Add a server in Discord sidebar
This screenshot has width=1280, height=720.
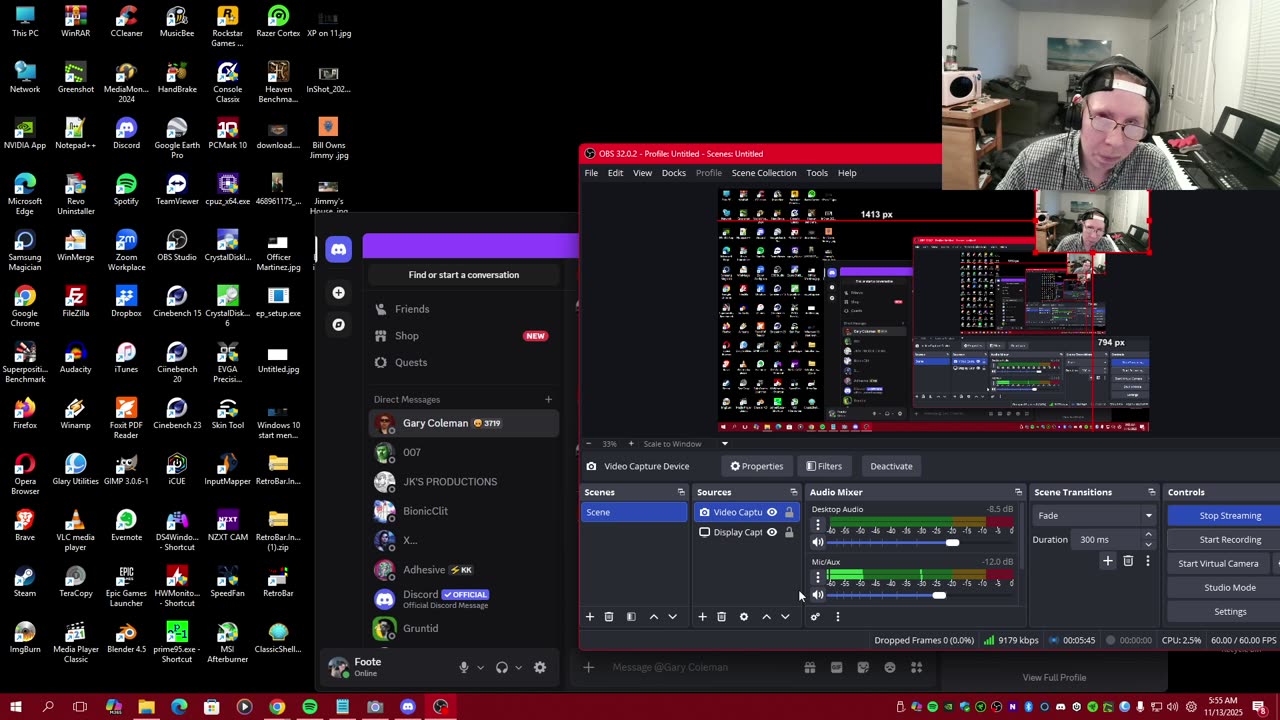[x=339, y=293]
